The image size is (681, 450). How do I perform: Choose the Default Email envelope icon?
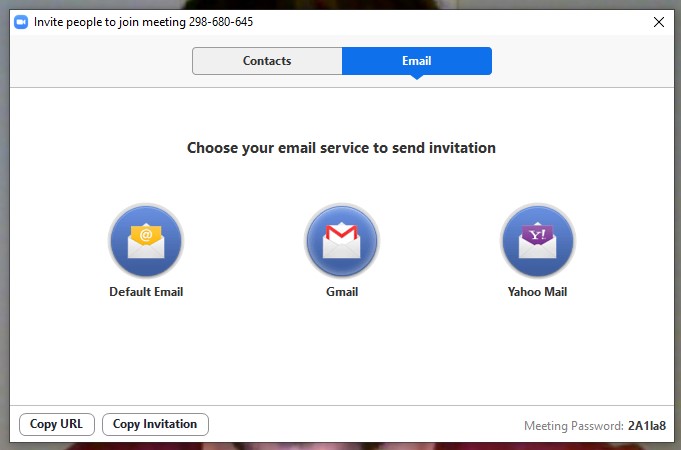coord(146,241)
